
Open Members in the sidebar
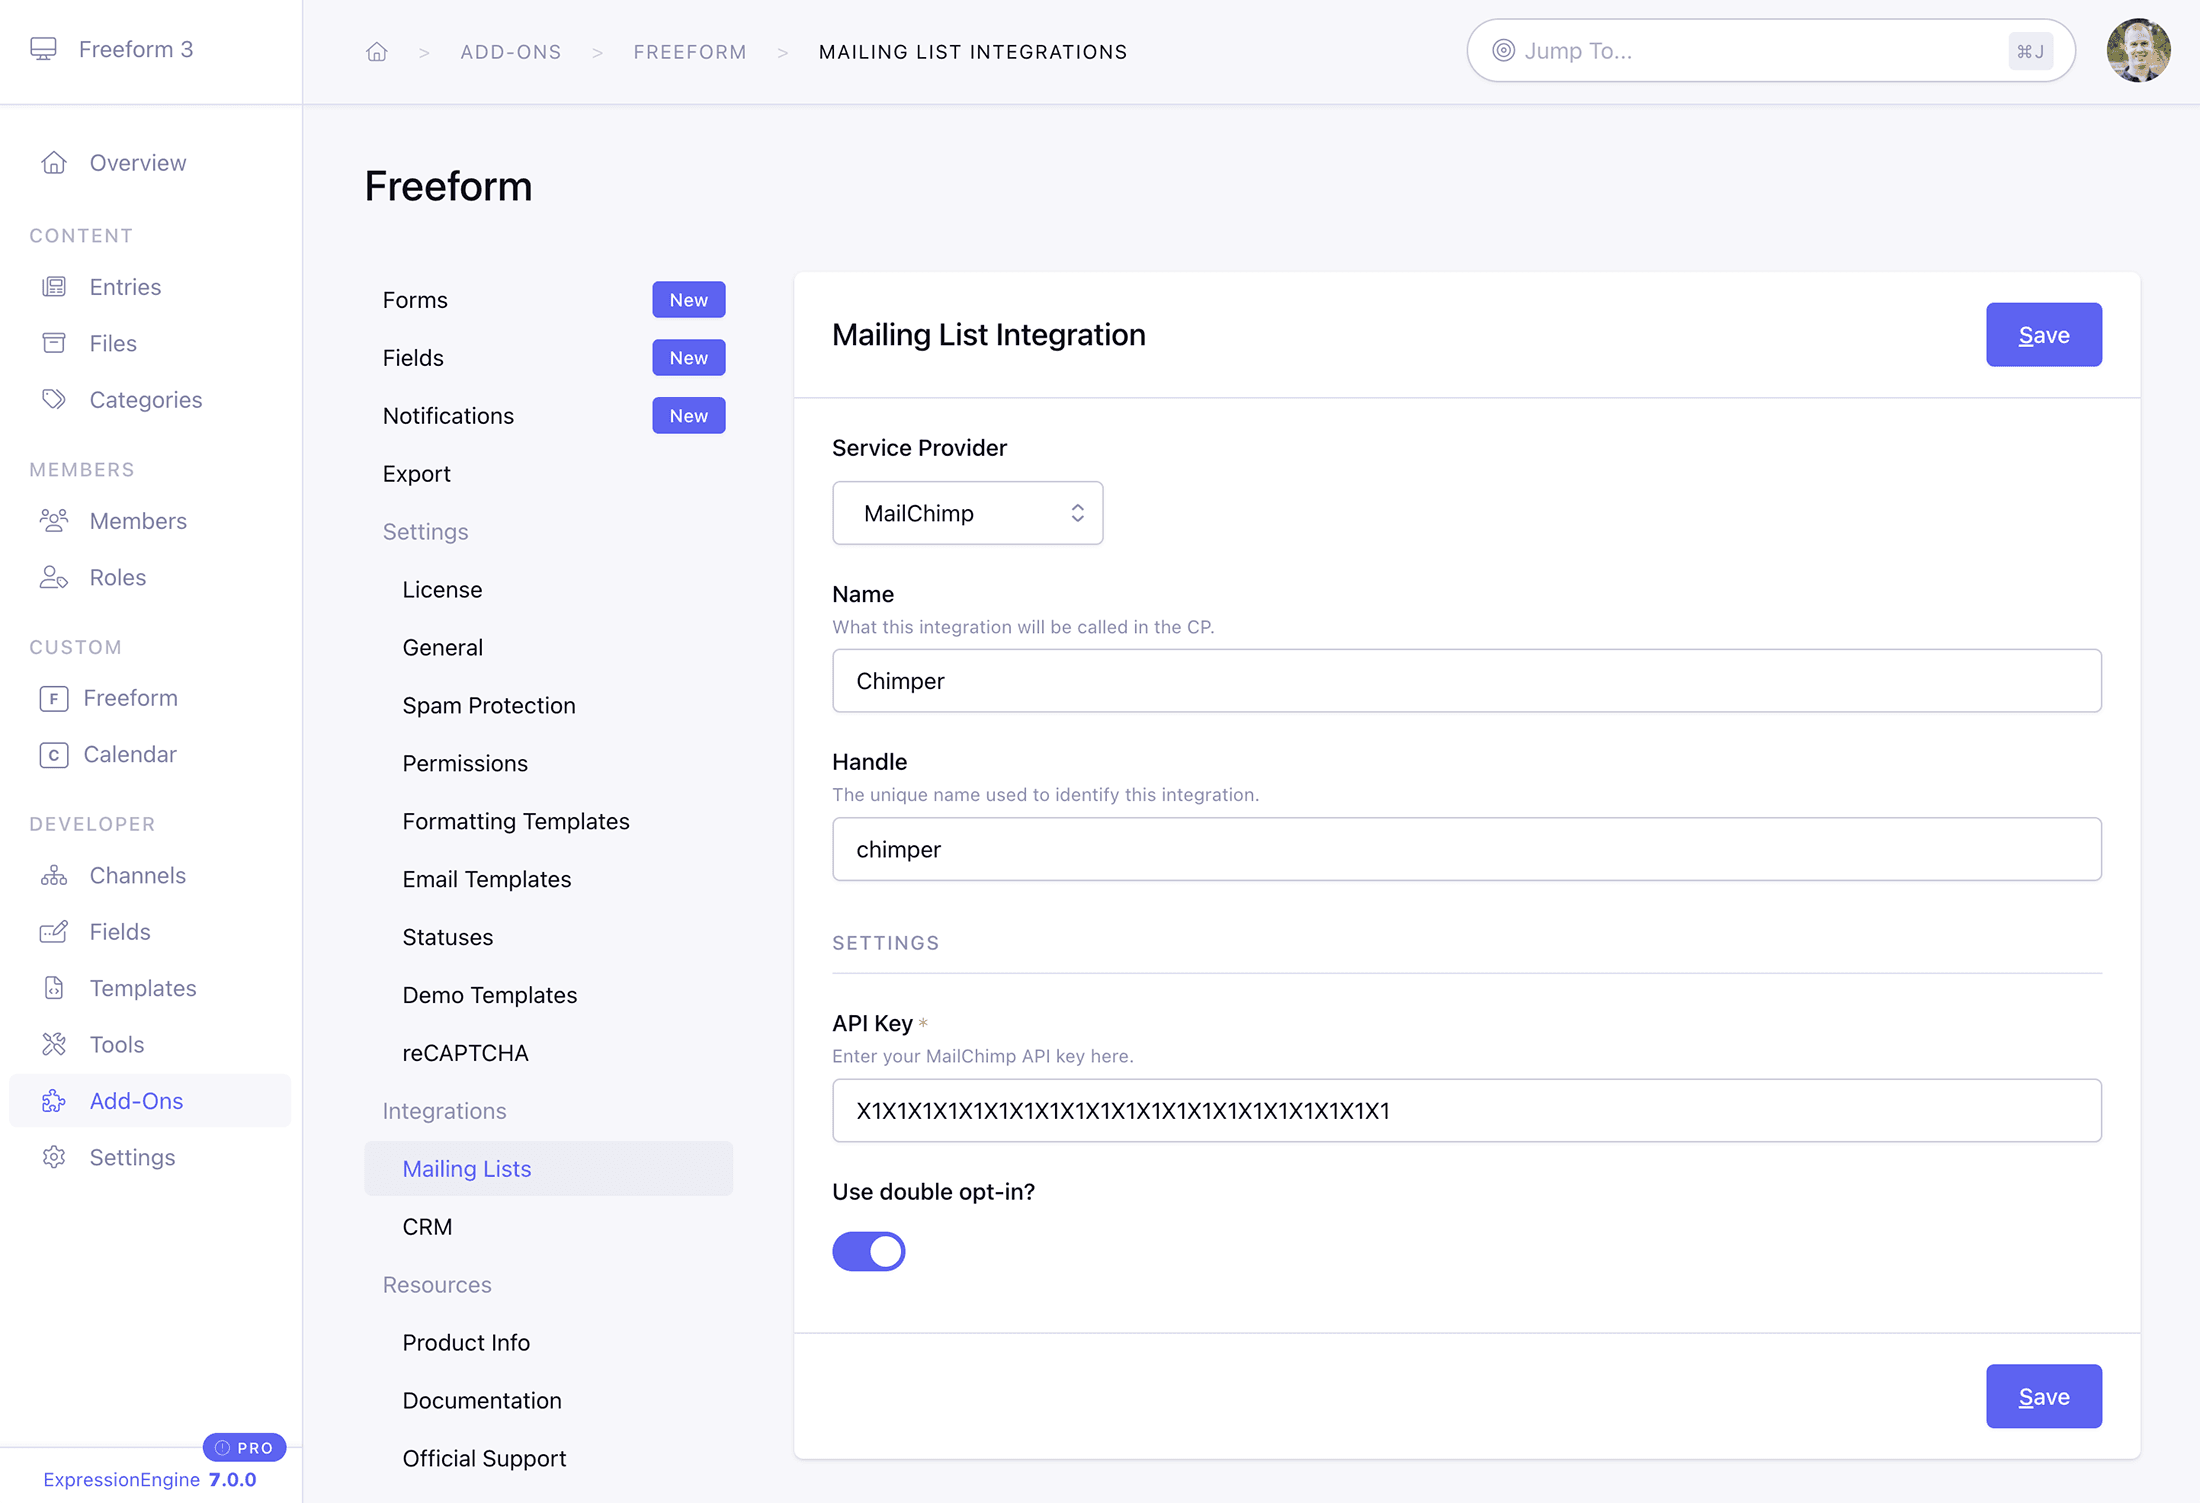click(x=137, y=520)
